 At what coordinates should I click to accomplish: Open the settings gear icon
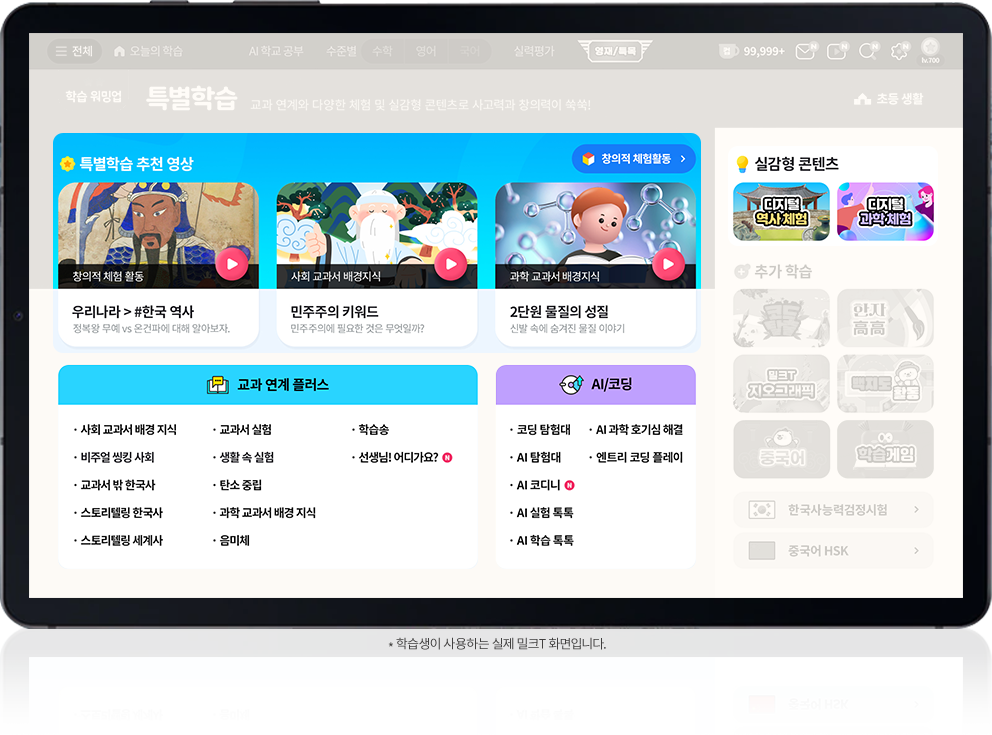(x=899, y=52)
